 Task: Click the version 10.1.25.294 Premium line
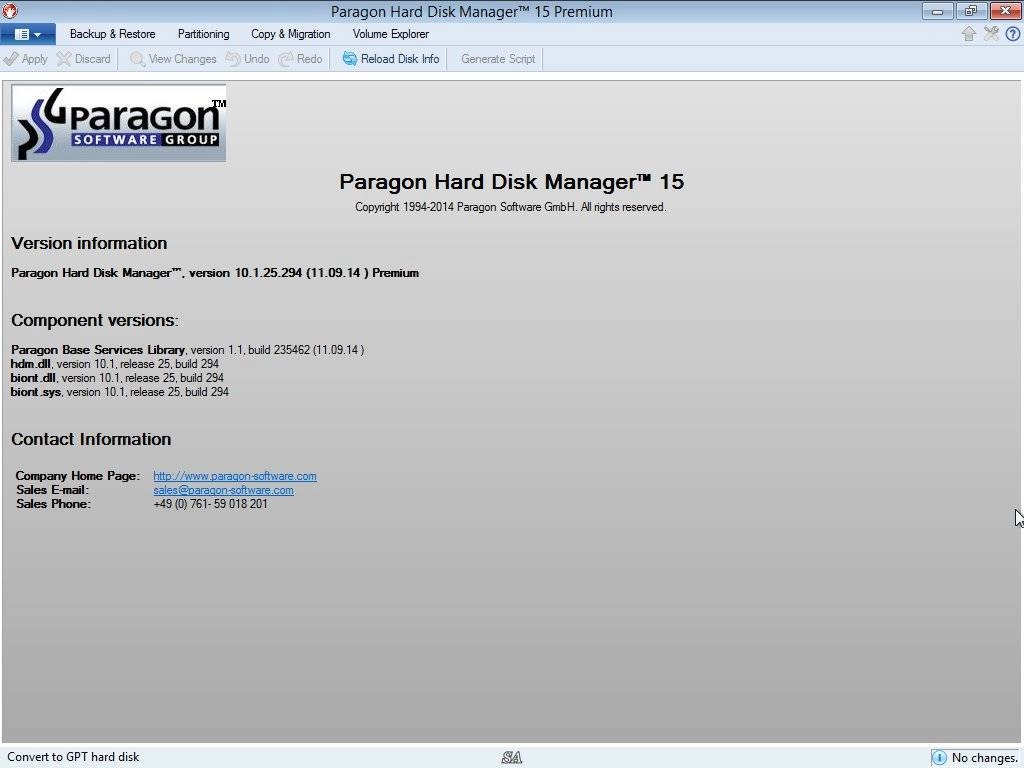[x=215, y=273]
